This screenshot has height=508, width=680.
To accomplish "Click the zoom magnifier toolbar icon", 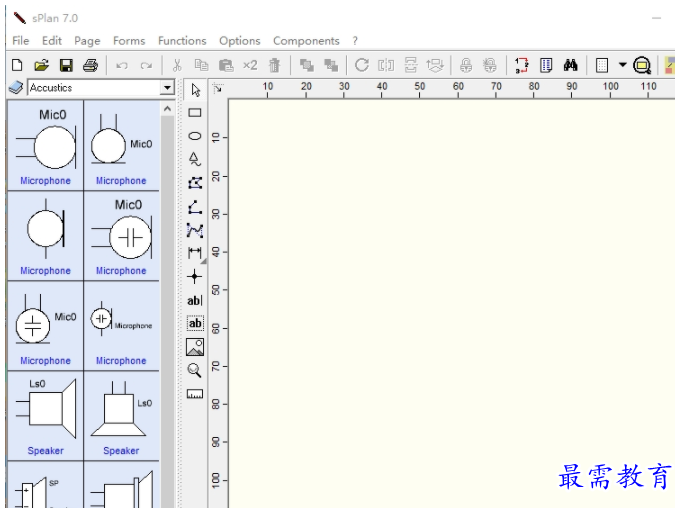I will tap(642, 66).
